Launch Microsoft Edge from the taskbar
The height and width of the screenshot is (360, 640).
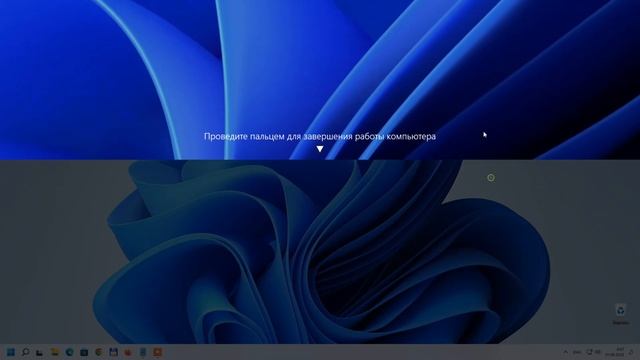(69, 352)
